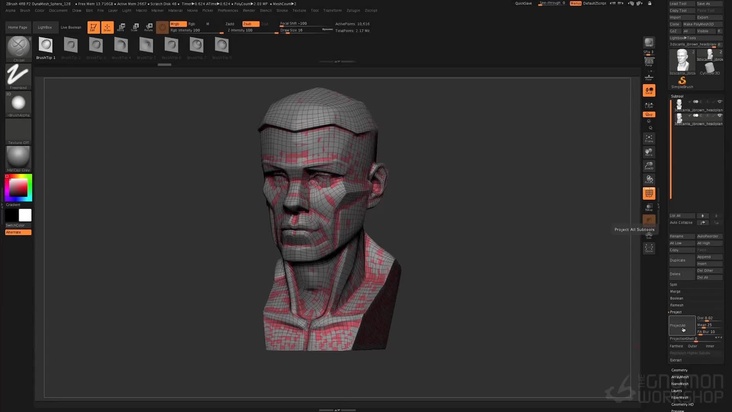Click the BPR render icon
The image size is (732, 412).
[x=649, y=43]
